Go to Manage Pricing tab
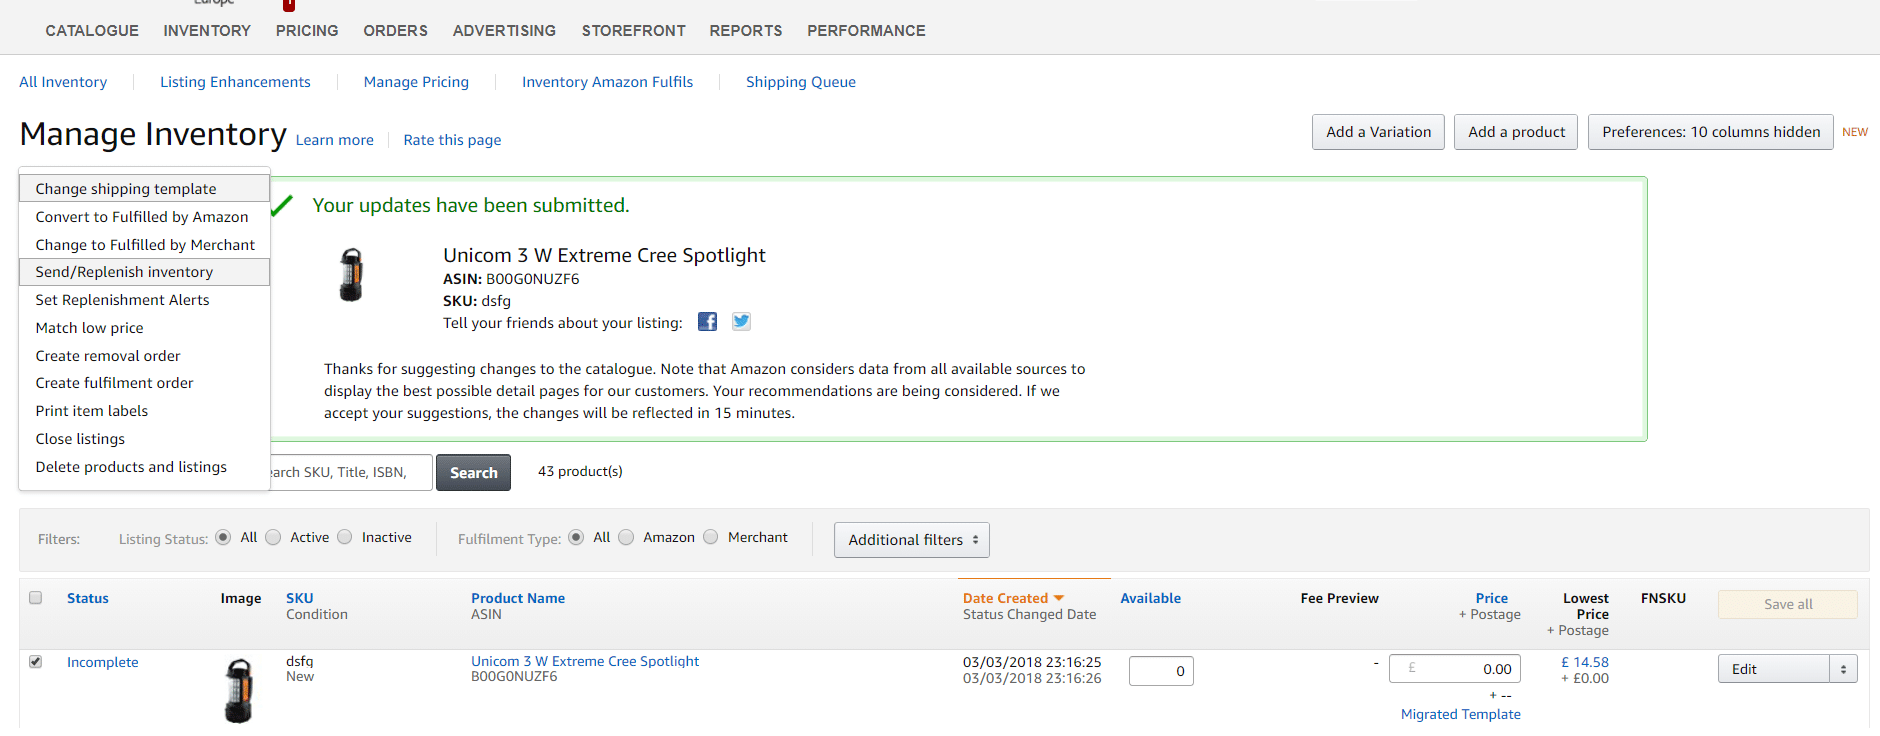Image resolution: width=1880 pixels, height=736 pixels. click(x=416, y=82)
